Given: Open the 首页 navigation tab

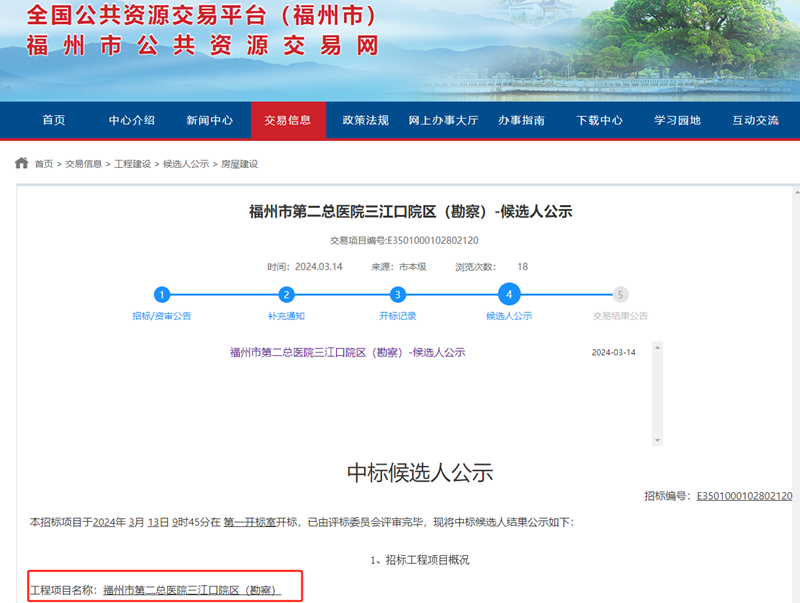Looking at the screenshot, I should point(54,120).
